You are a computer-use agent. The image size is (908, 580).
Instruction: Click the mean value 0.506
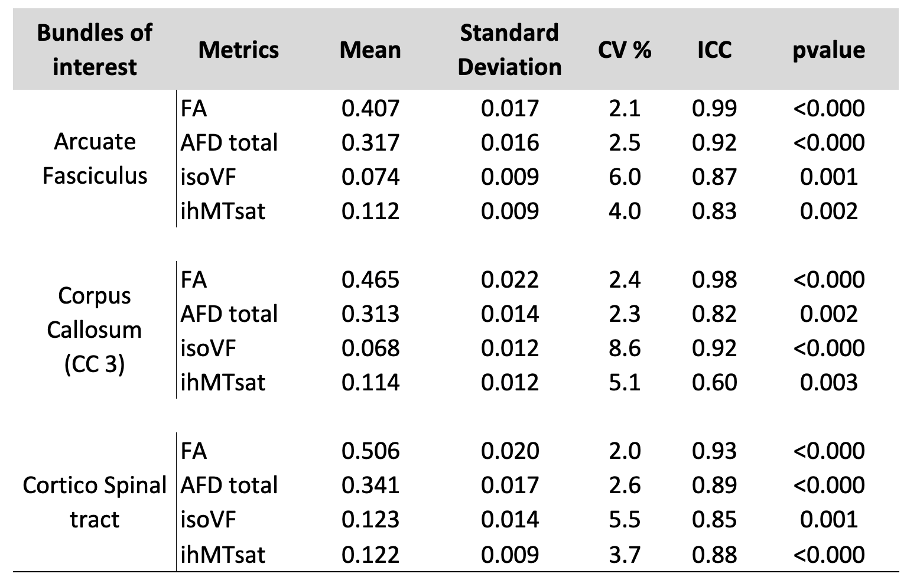tap(370, 452)
